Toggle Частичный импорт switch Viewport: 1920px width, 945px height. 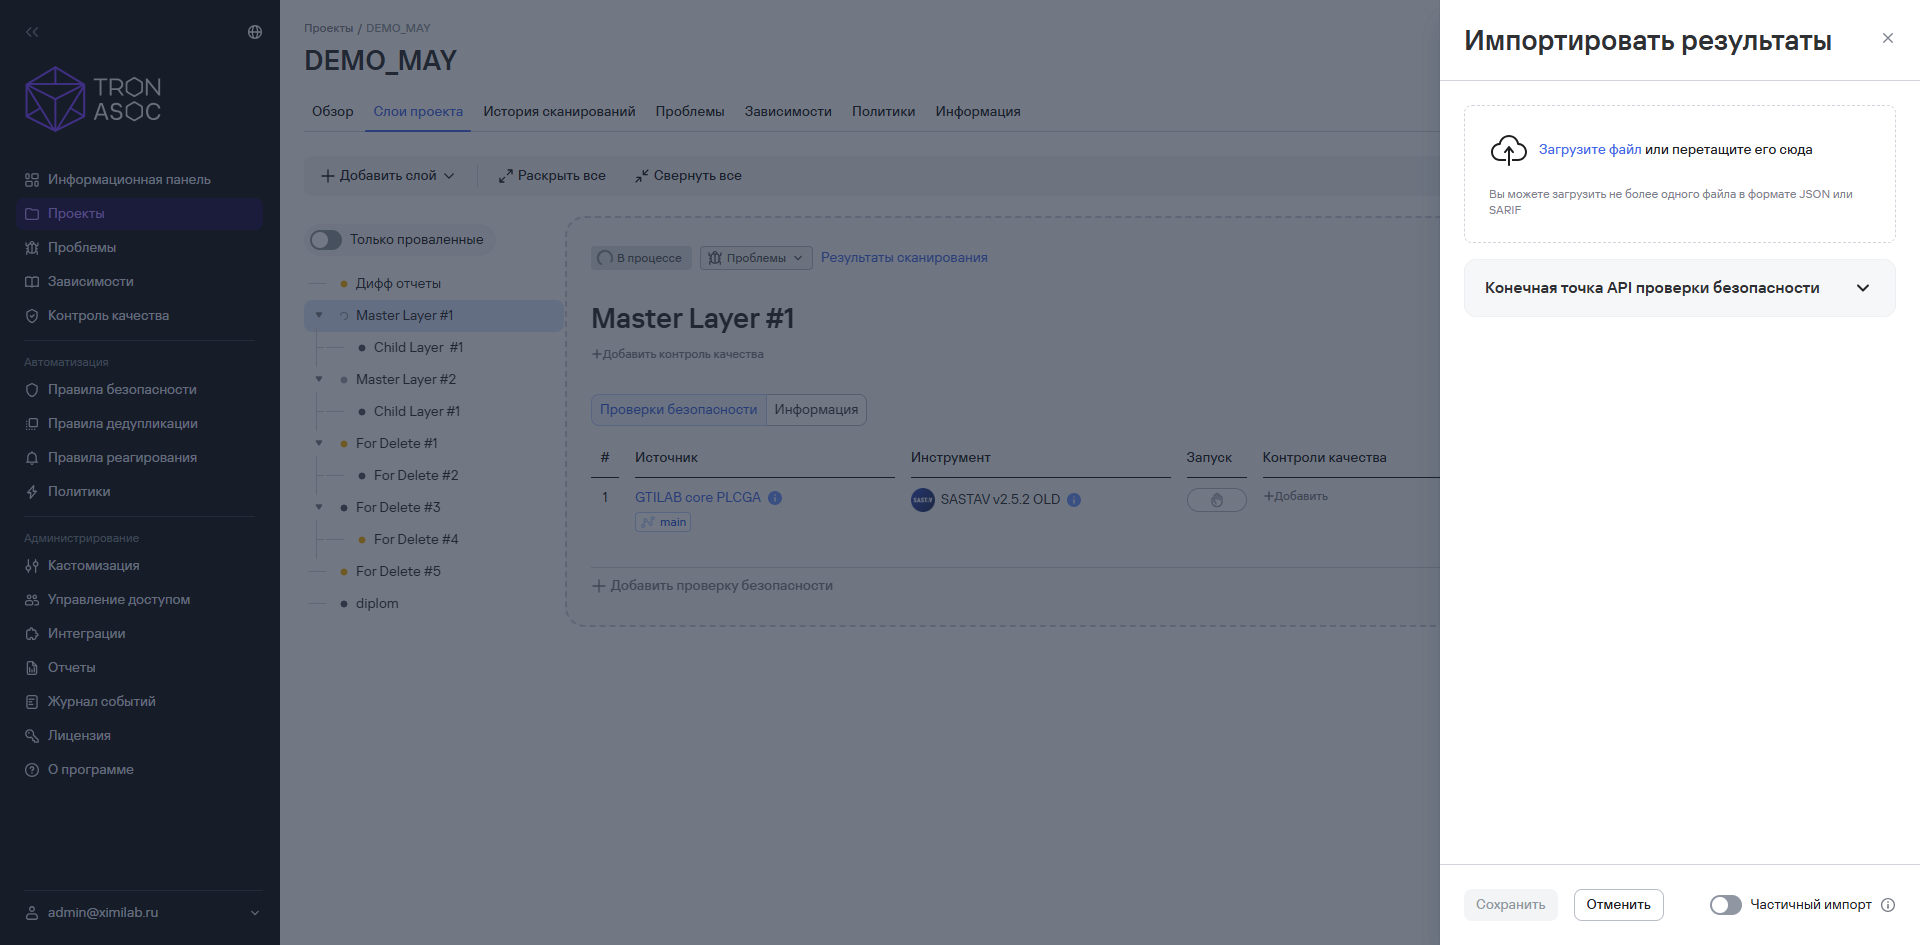(x=1726, y=905)
